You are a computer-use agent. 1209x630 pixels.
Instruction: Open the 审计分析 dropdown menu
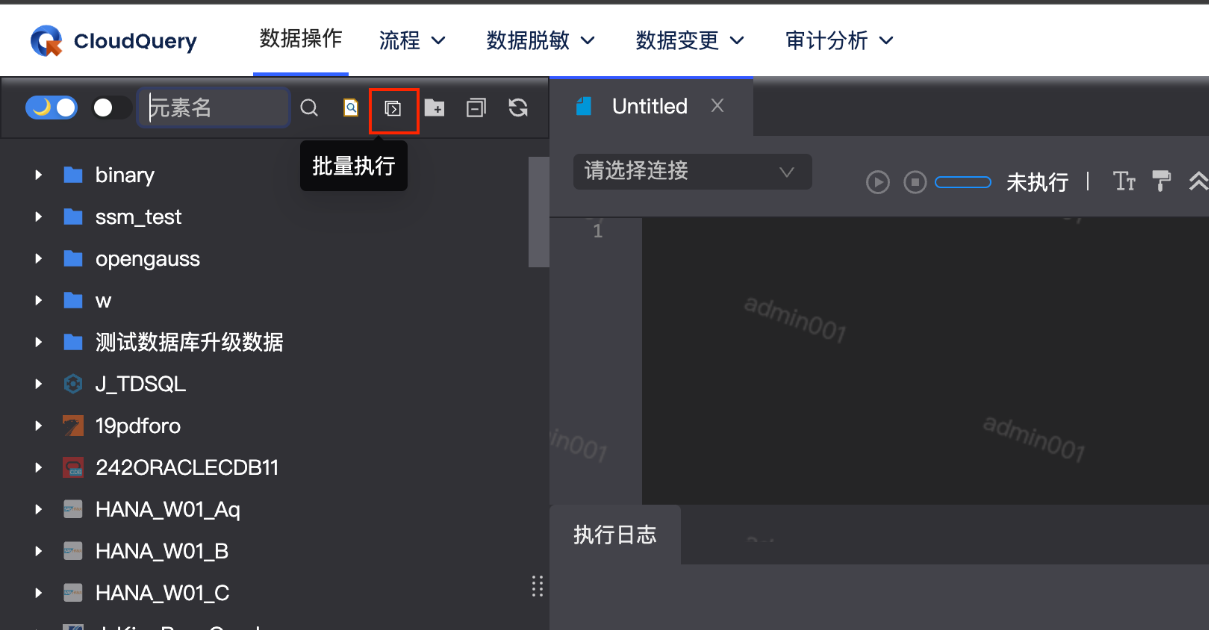click(840, 40)
